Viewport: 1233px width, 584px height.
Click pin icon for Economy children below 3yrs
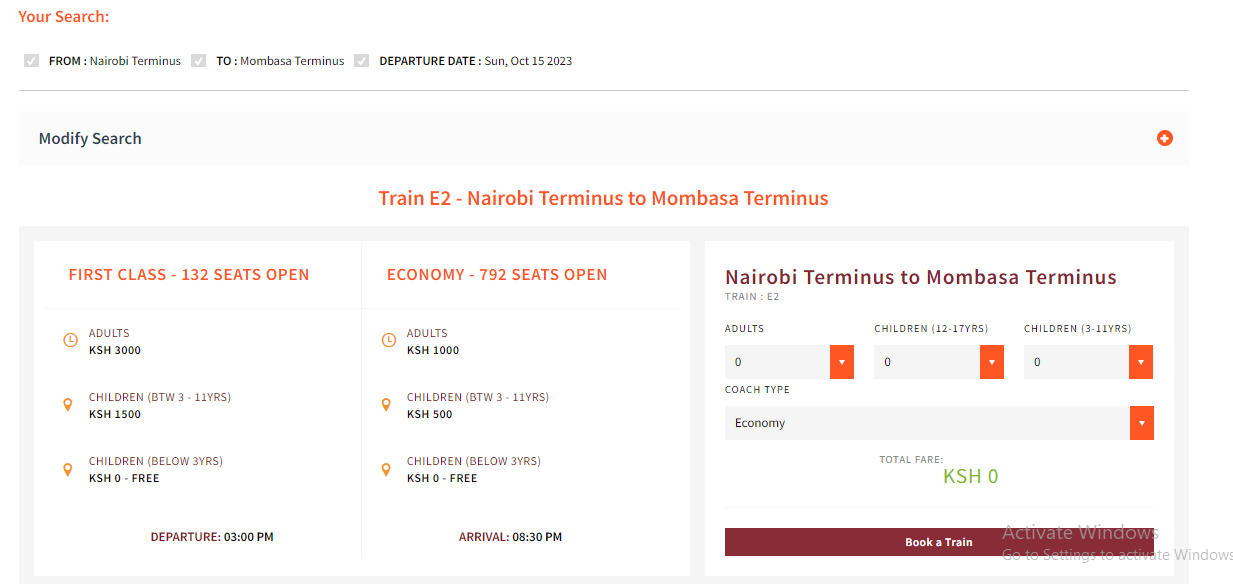coord(386,469)
